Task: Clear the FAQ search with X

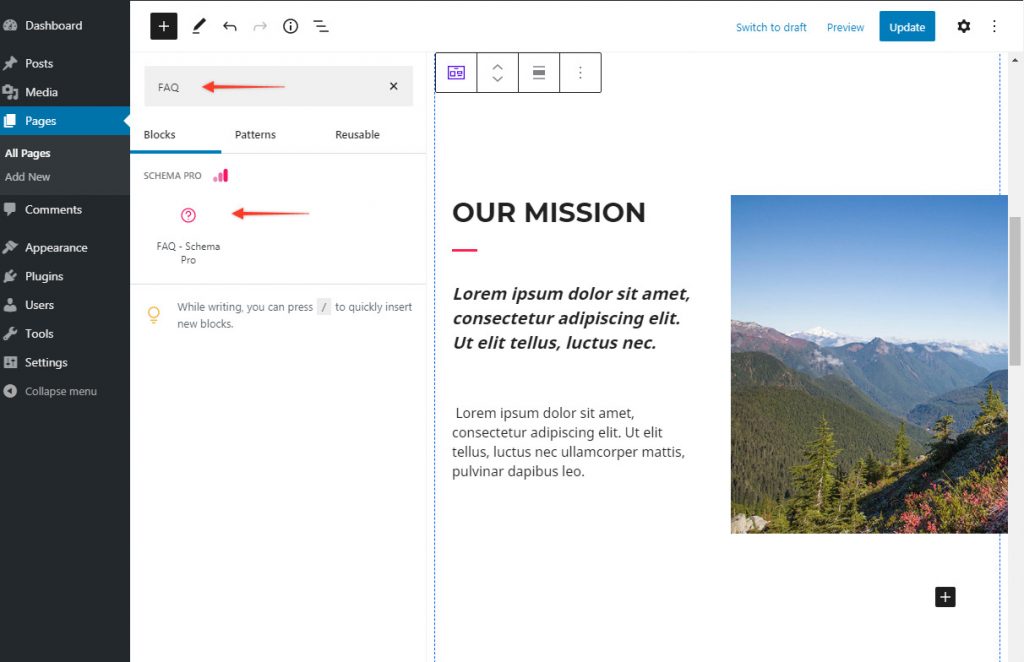Action: coord(393,87)
